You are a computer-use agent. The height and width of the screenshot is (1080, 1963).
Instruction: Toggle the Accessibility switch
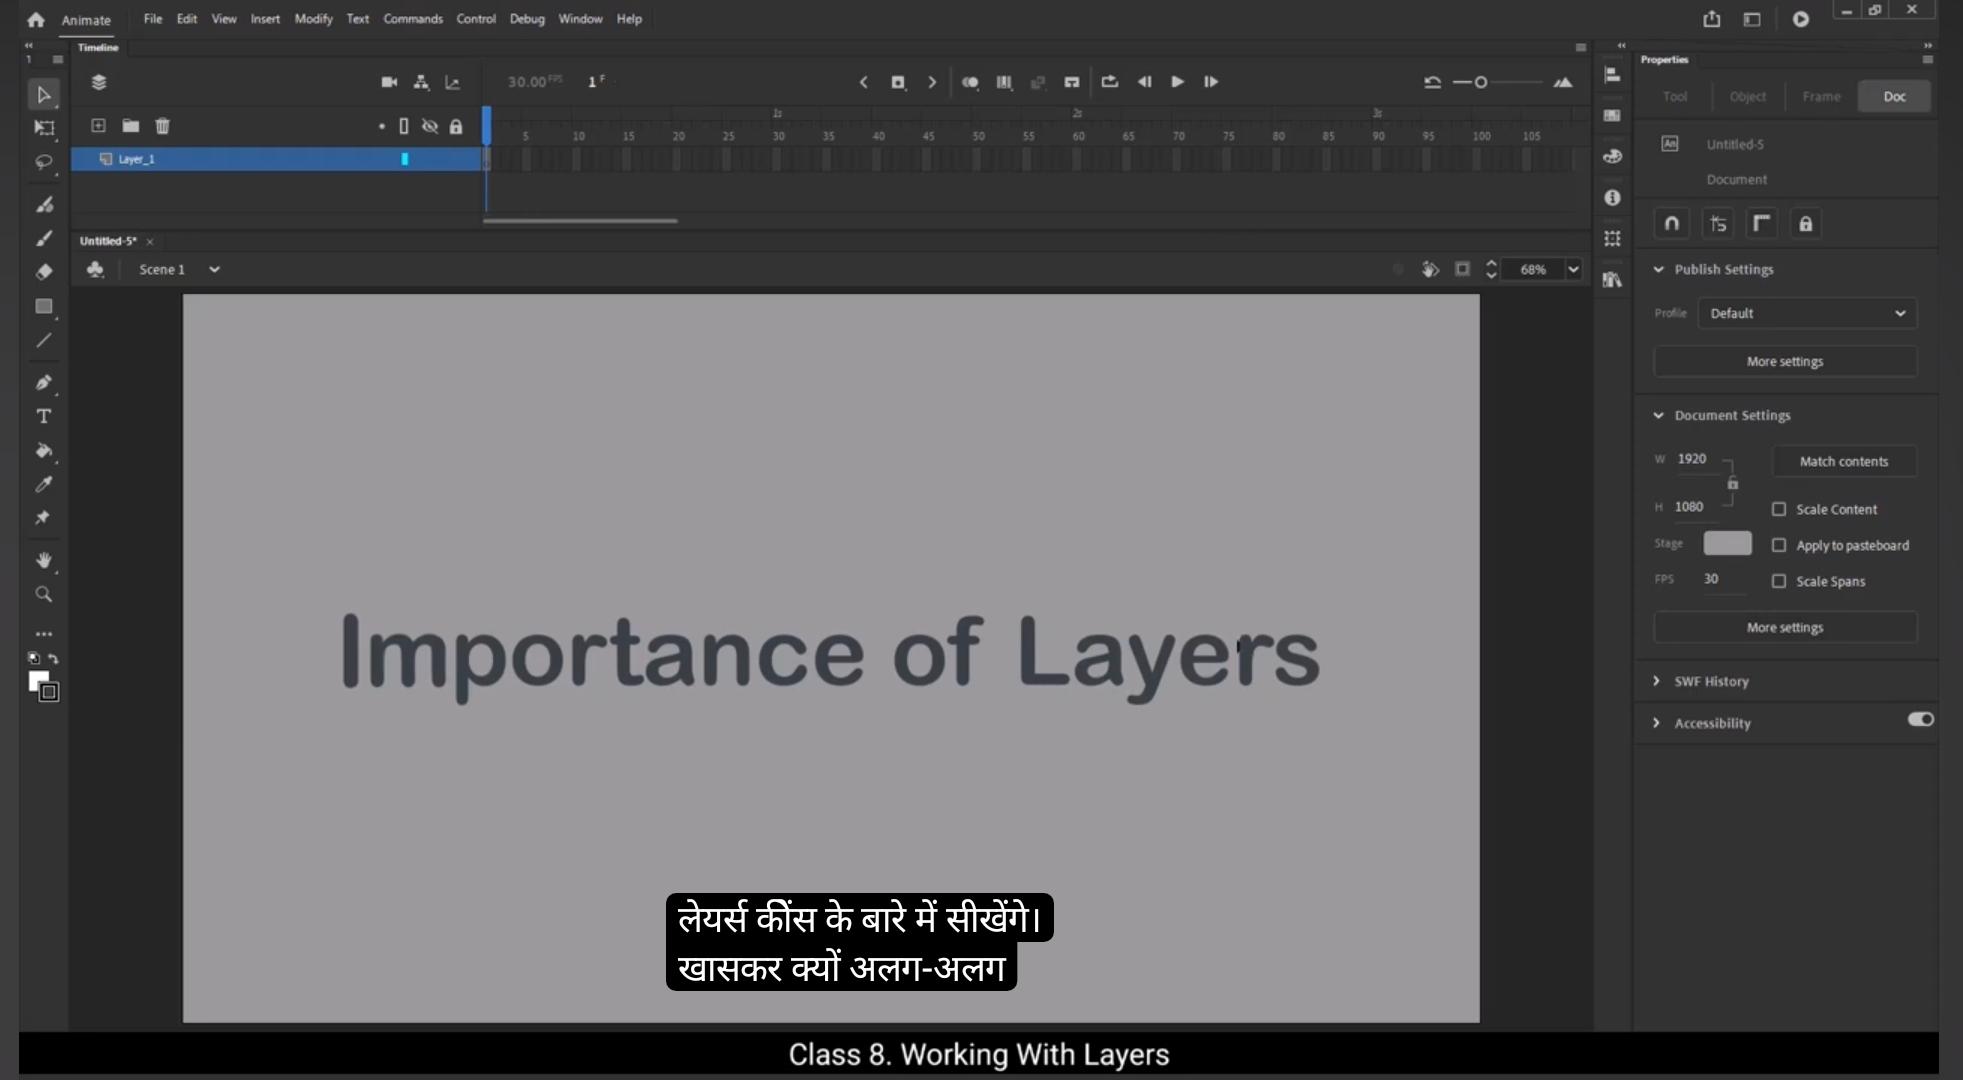pyautogui.click(x=1920, y=719)
